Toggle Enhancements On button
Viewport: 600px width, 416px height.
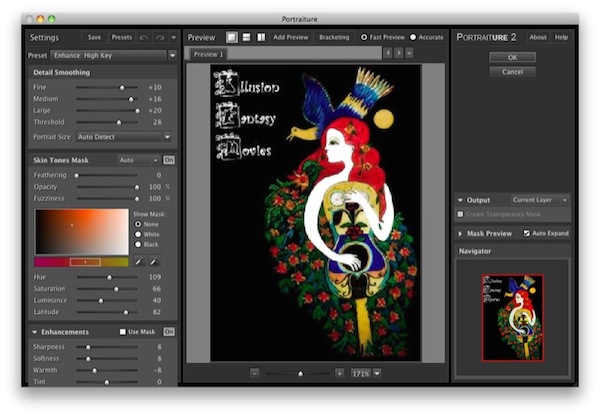[x=169, y=331]
